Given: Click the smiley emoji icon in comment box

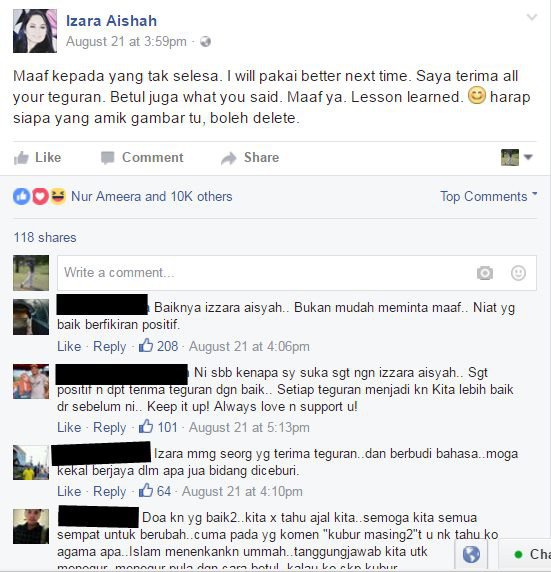Looking at the screenshot, I should 518,273.
